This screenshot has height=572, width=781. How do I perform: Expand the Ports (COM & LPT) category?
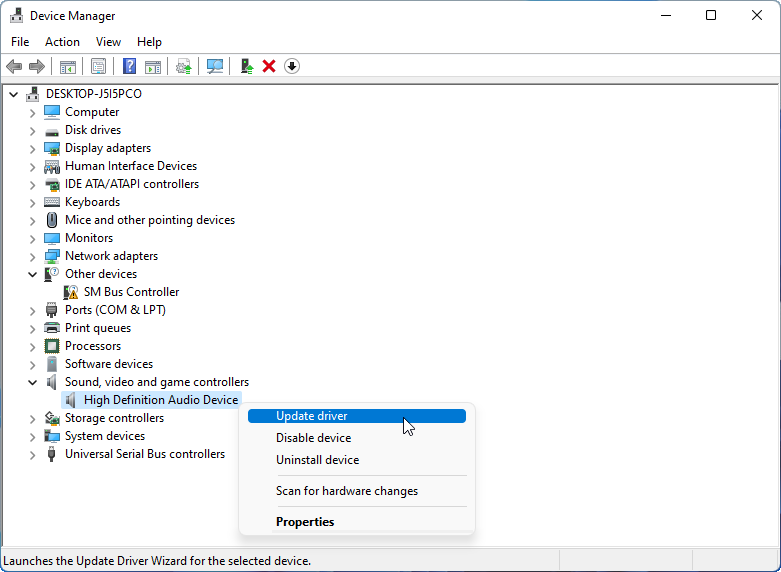coord(32,311)
